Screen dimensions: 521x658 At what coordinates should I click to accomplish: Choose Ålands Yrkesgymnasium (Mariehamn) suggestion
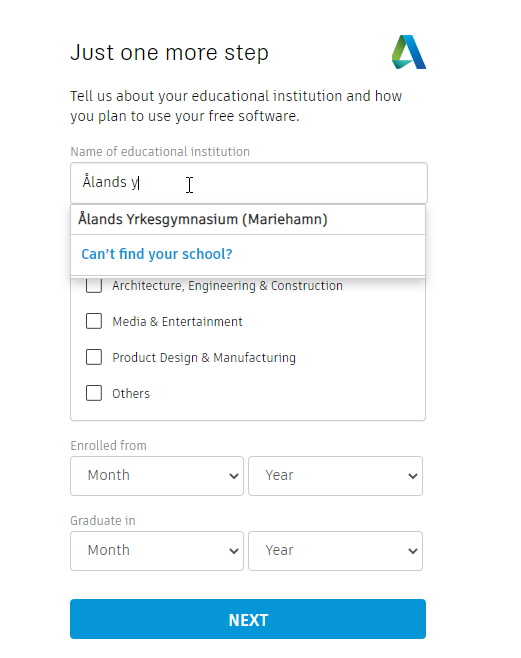[x=248, y=219]
